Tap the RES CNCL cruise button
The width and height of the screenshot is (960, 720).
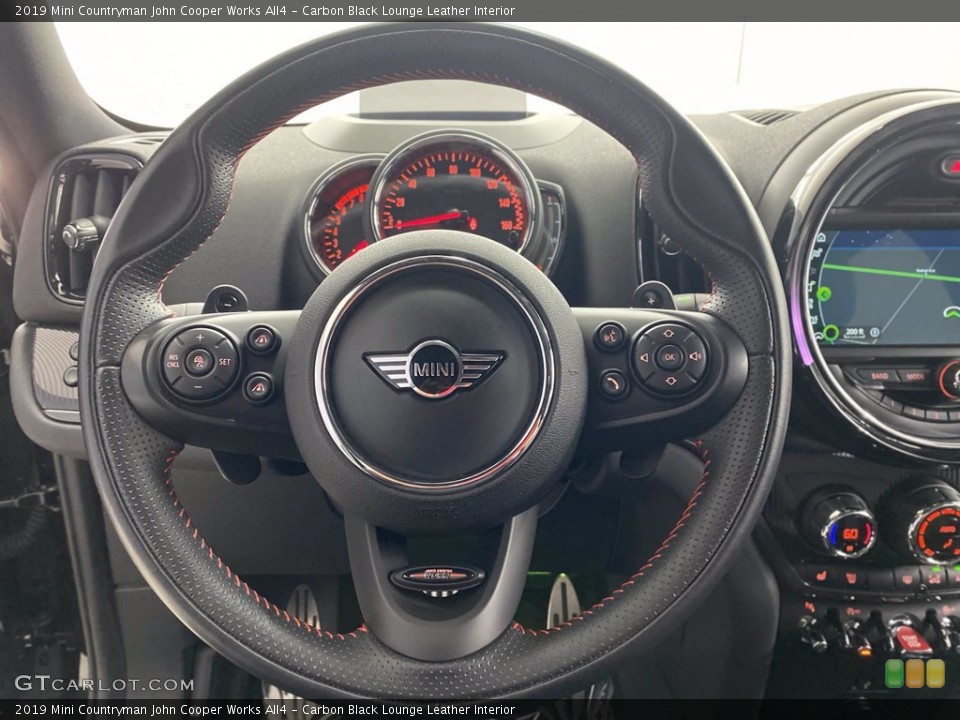click(173, 361)
